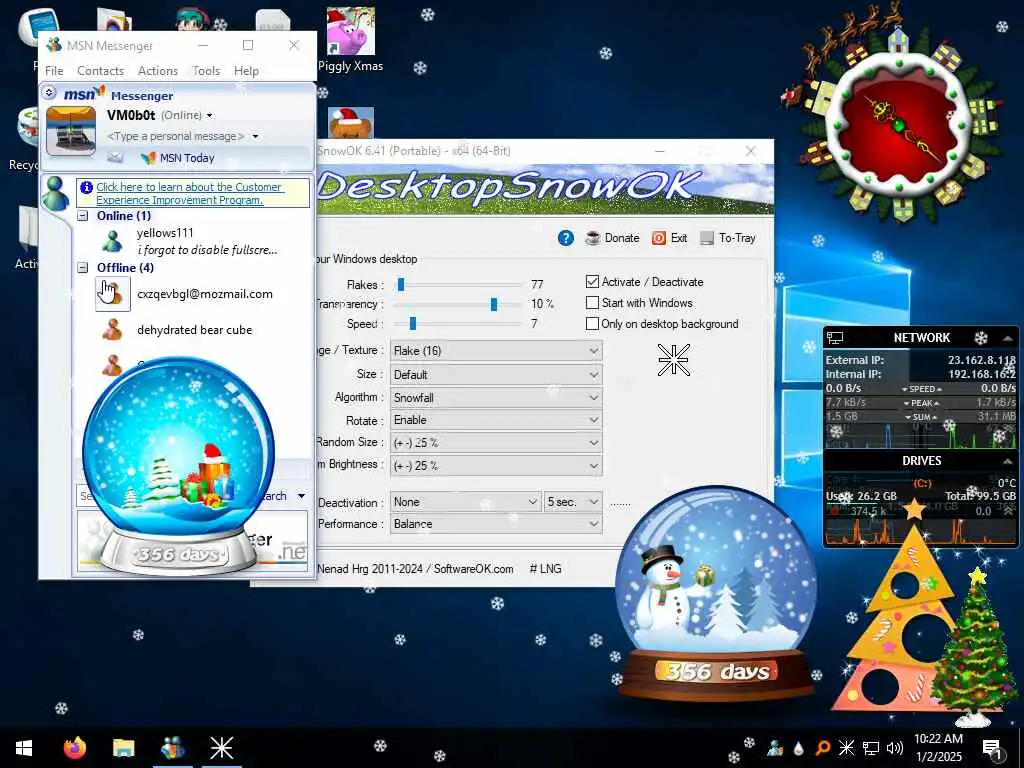Click the MSN Messenger email envelope icon
This screenshot has height=768, width=1024.
(x=115, y=157)
